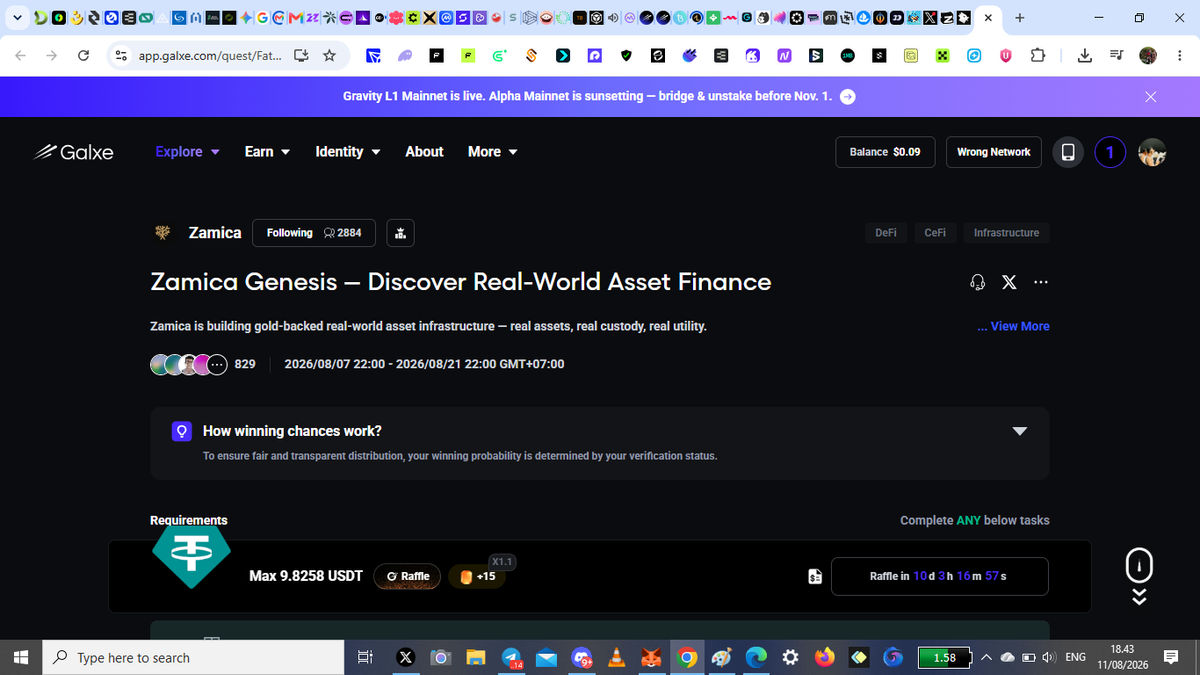Open File Explorer from the taskbar
Viewport: 1200px width, 675px height.
pyautogui.click(x=475, y=657)
